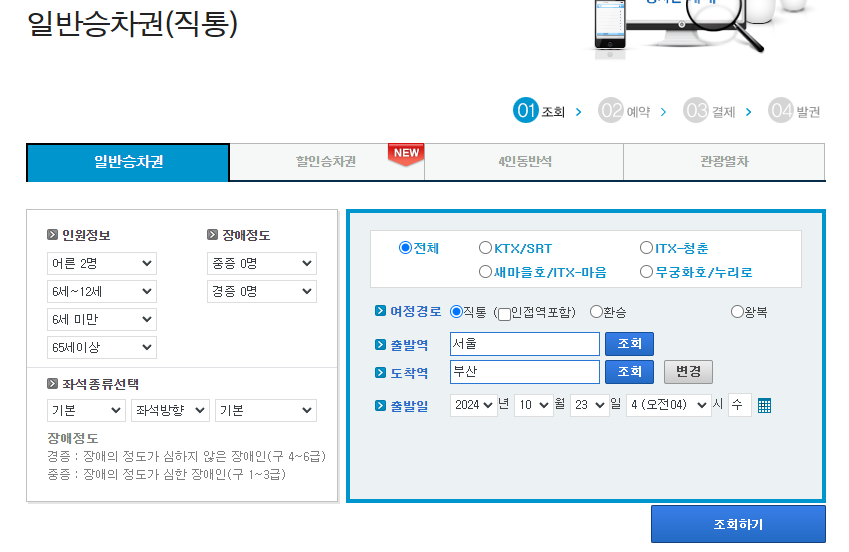Screen dimensions: 849x552
Task: Open the 4 (오전04) hour dropdown
Action: tap(669, 405)
